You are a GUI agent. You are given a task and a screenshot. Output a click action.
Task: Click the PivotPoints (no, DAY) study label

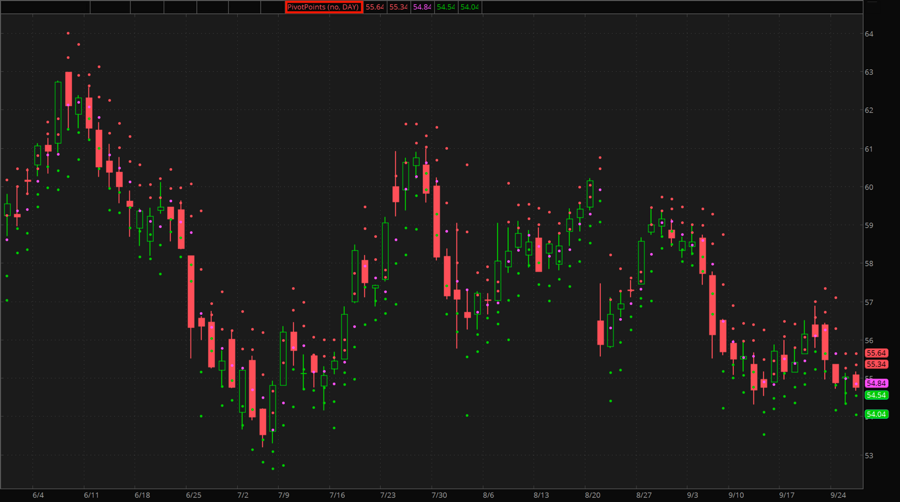(323, 7)
